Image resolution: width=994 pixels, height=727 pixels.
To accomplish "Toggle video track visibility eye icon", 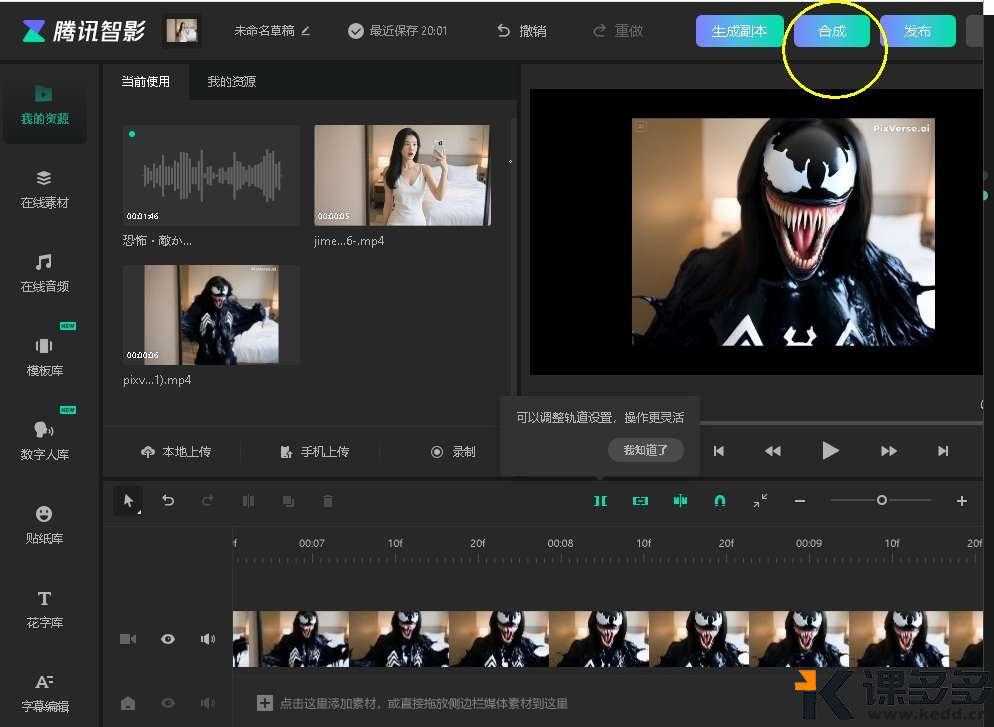I will tap(167, 639).
